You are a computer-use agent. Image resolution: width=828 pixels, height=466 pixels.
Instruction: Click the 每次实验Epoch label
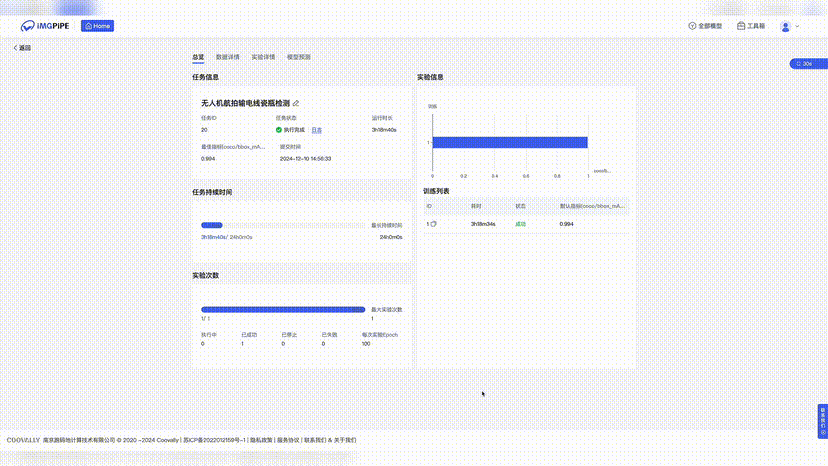(380, 335)
